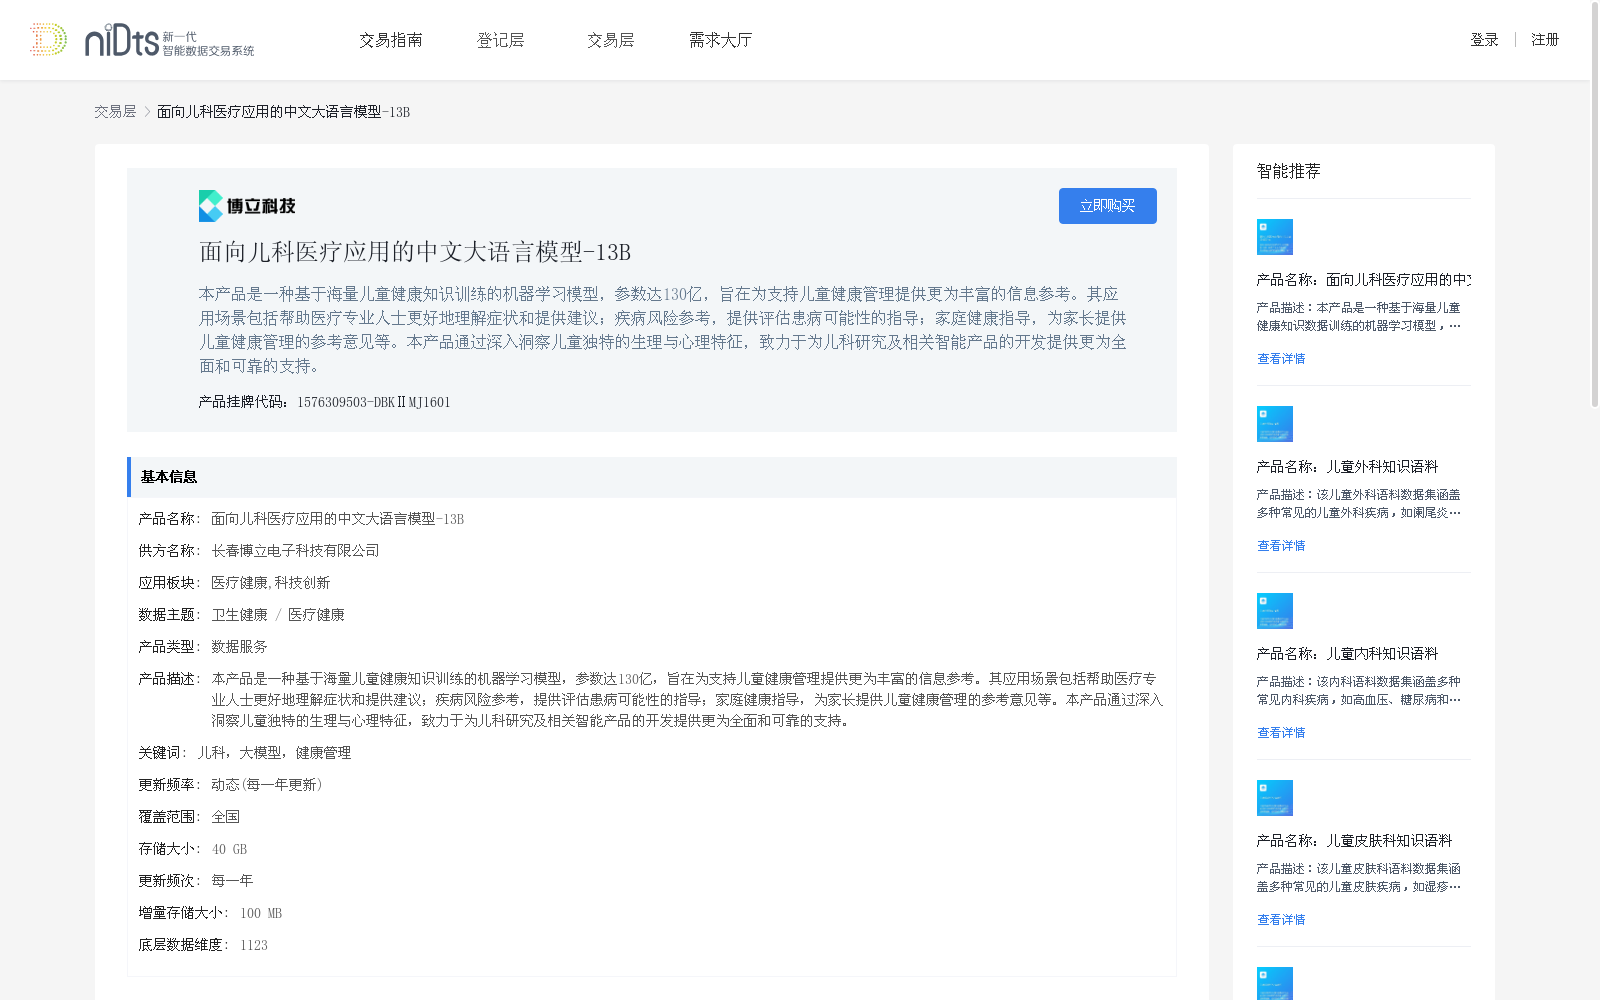This screenshot has height=1000, width=1600.
Task: Click the 全国 coverage value
Action: click(225, 817)
